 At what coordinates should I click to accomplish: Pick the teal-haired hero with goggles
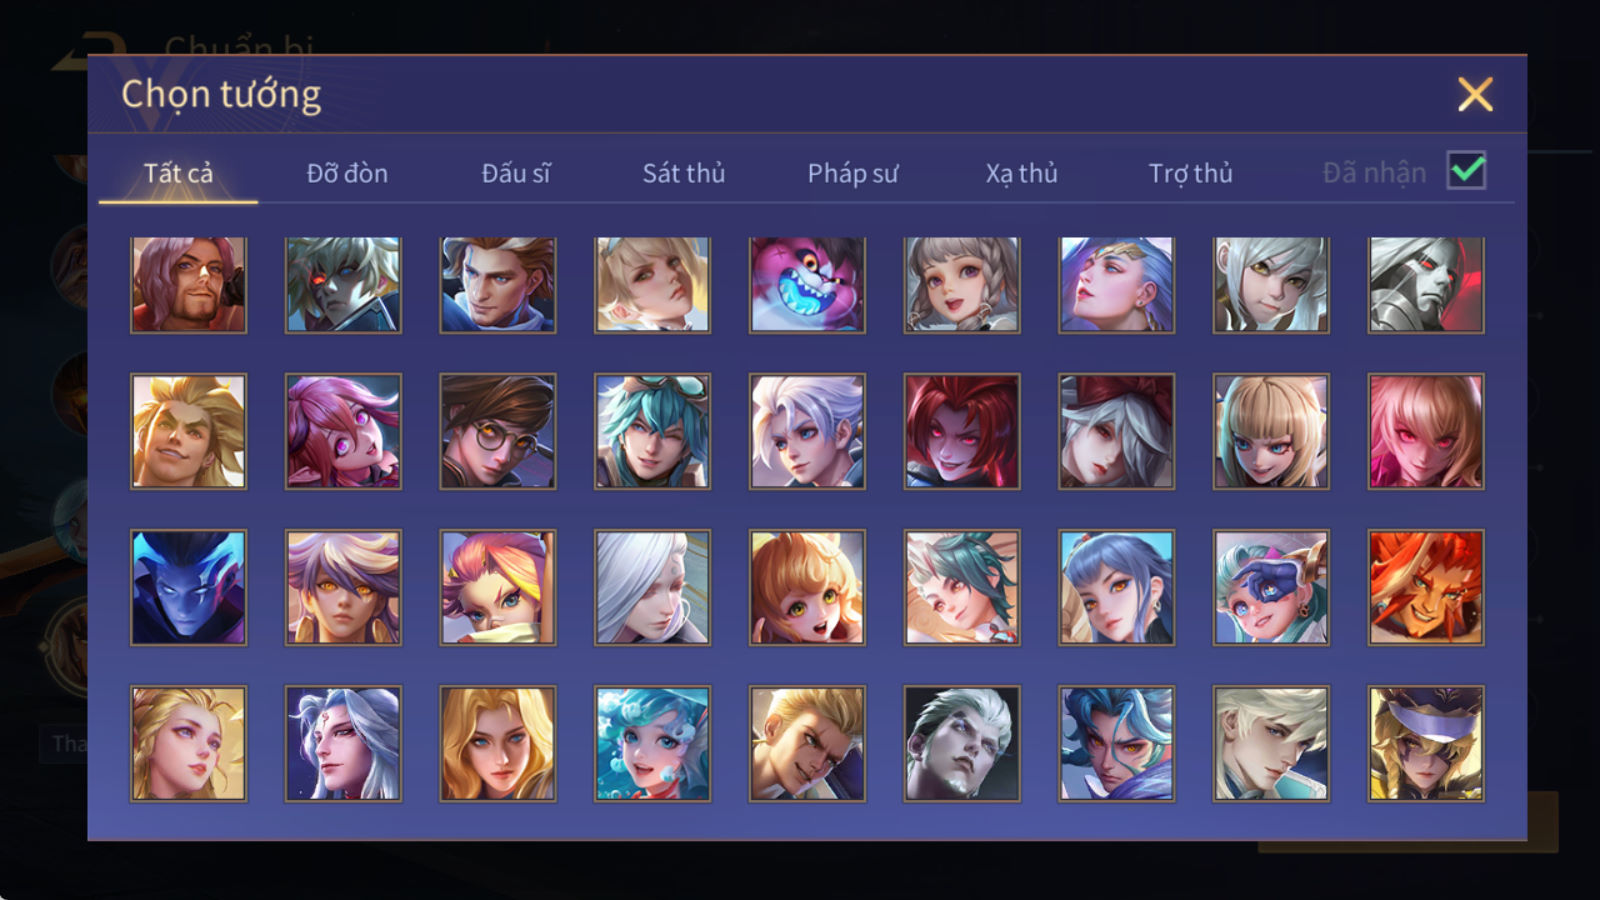point(652,431)
